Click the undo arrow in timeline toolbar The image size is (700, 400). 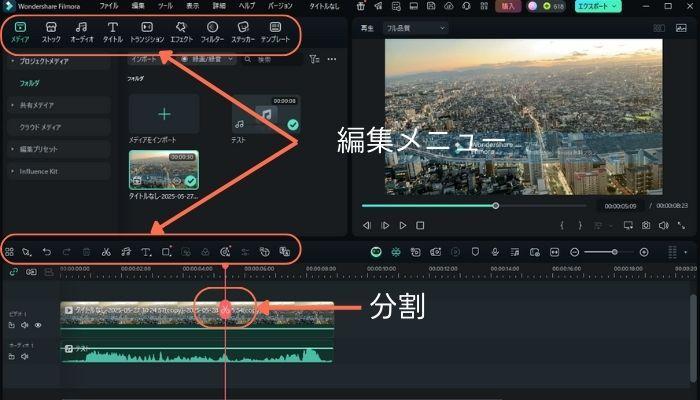(46, 252)
